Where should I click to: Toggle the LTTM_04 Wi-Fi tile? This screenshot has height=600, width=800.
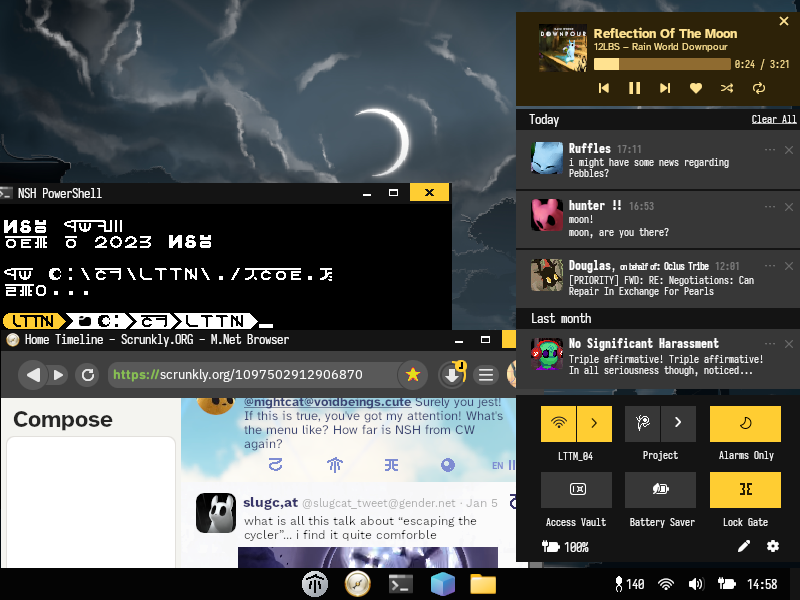click(558, 424)
